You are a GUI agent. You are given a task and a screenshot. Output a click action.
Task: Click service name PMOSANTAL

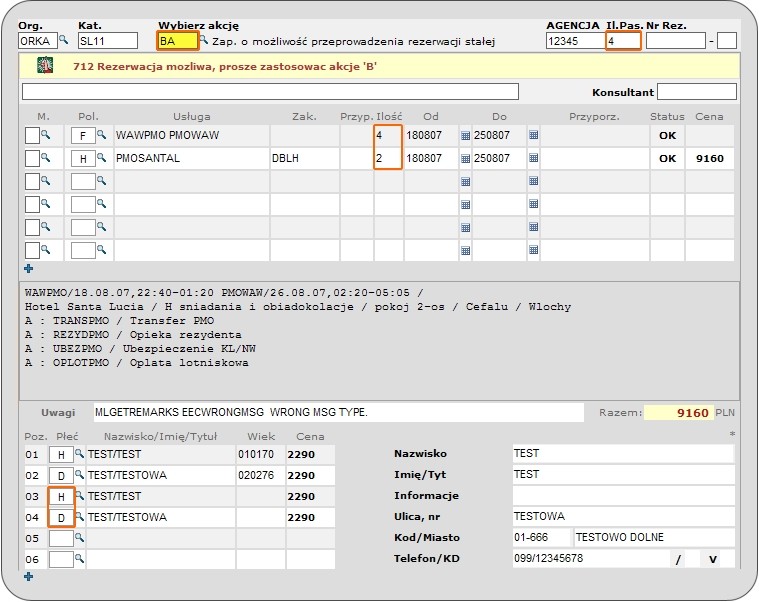[148, 158]
